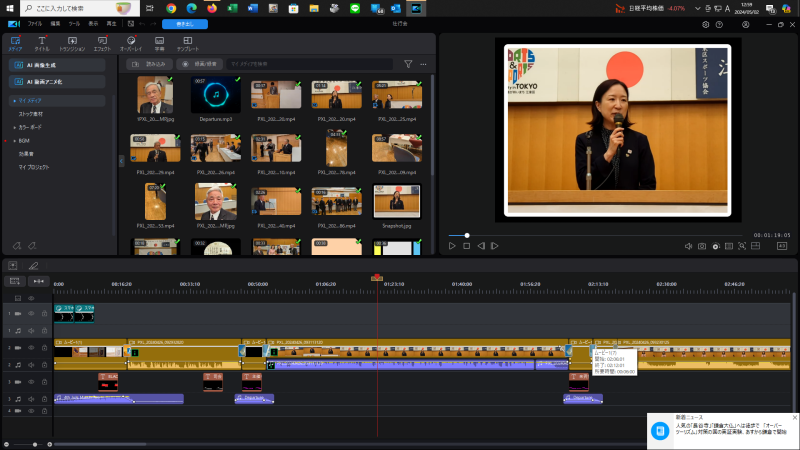The width and height of the screenshot is (800, 450).
Task: Step to previous frame in preview
Action: click(x=481, y=246)
